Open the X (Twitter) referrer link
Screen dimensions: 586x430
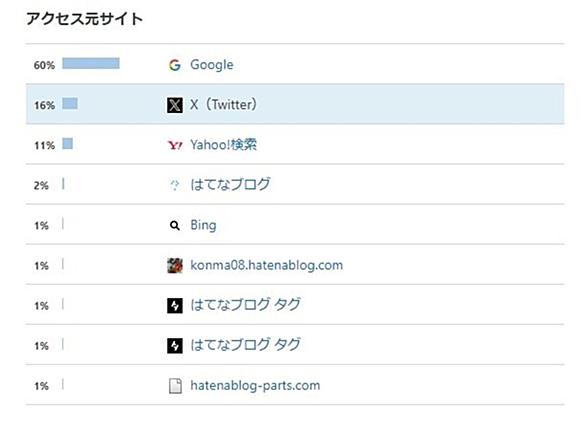[223, 104]
